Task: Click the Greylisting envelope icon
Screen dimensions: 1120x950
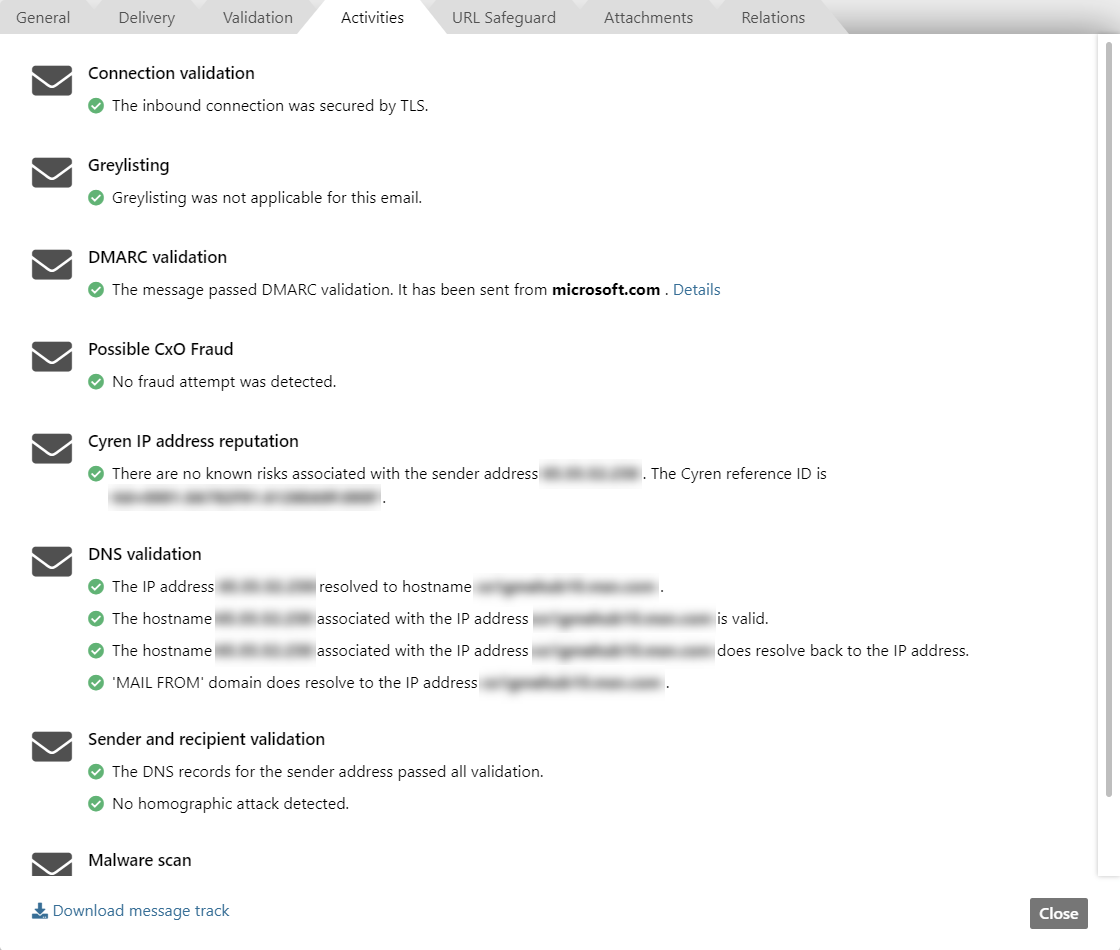Action: 51,173
